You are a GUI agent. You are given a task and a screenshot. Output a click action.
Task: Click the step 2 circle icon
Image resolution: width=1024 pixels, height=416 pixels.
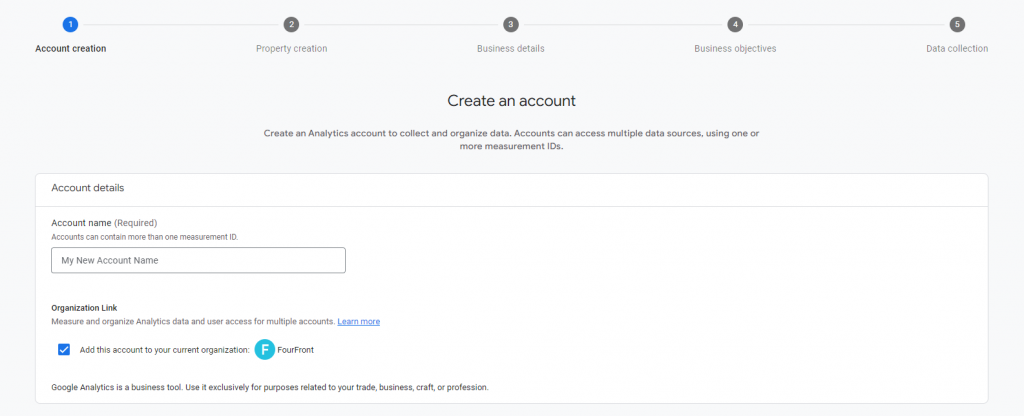[x=291, y=25]
